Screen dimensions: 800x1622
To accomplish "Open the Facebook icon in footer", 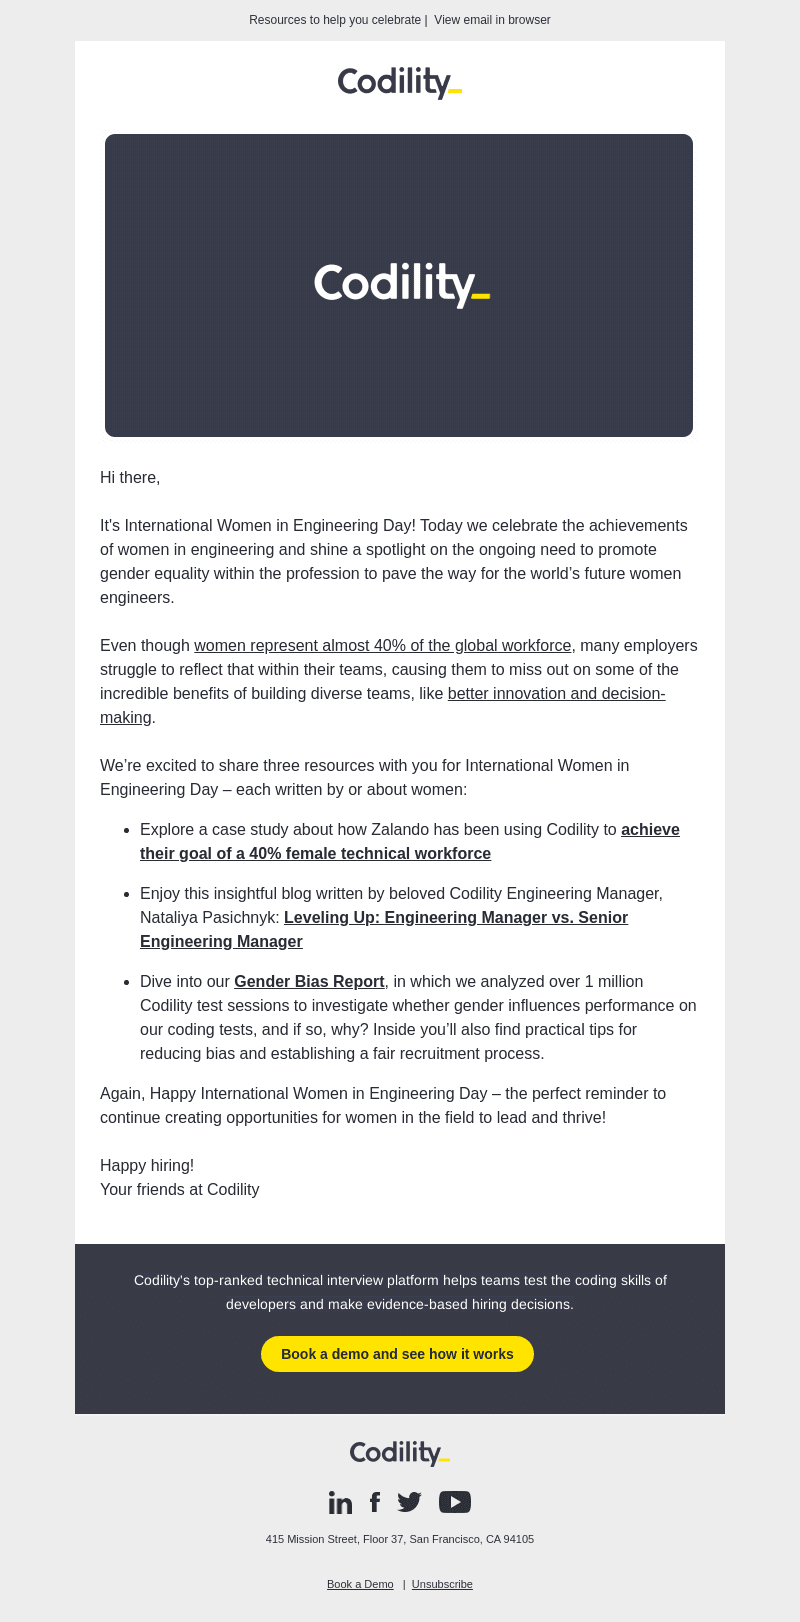I will pos(375,1502).
